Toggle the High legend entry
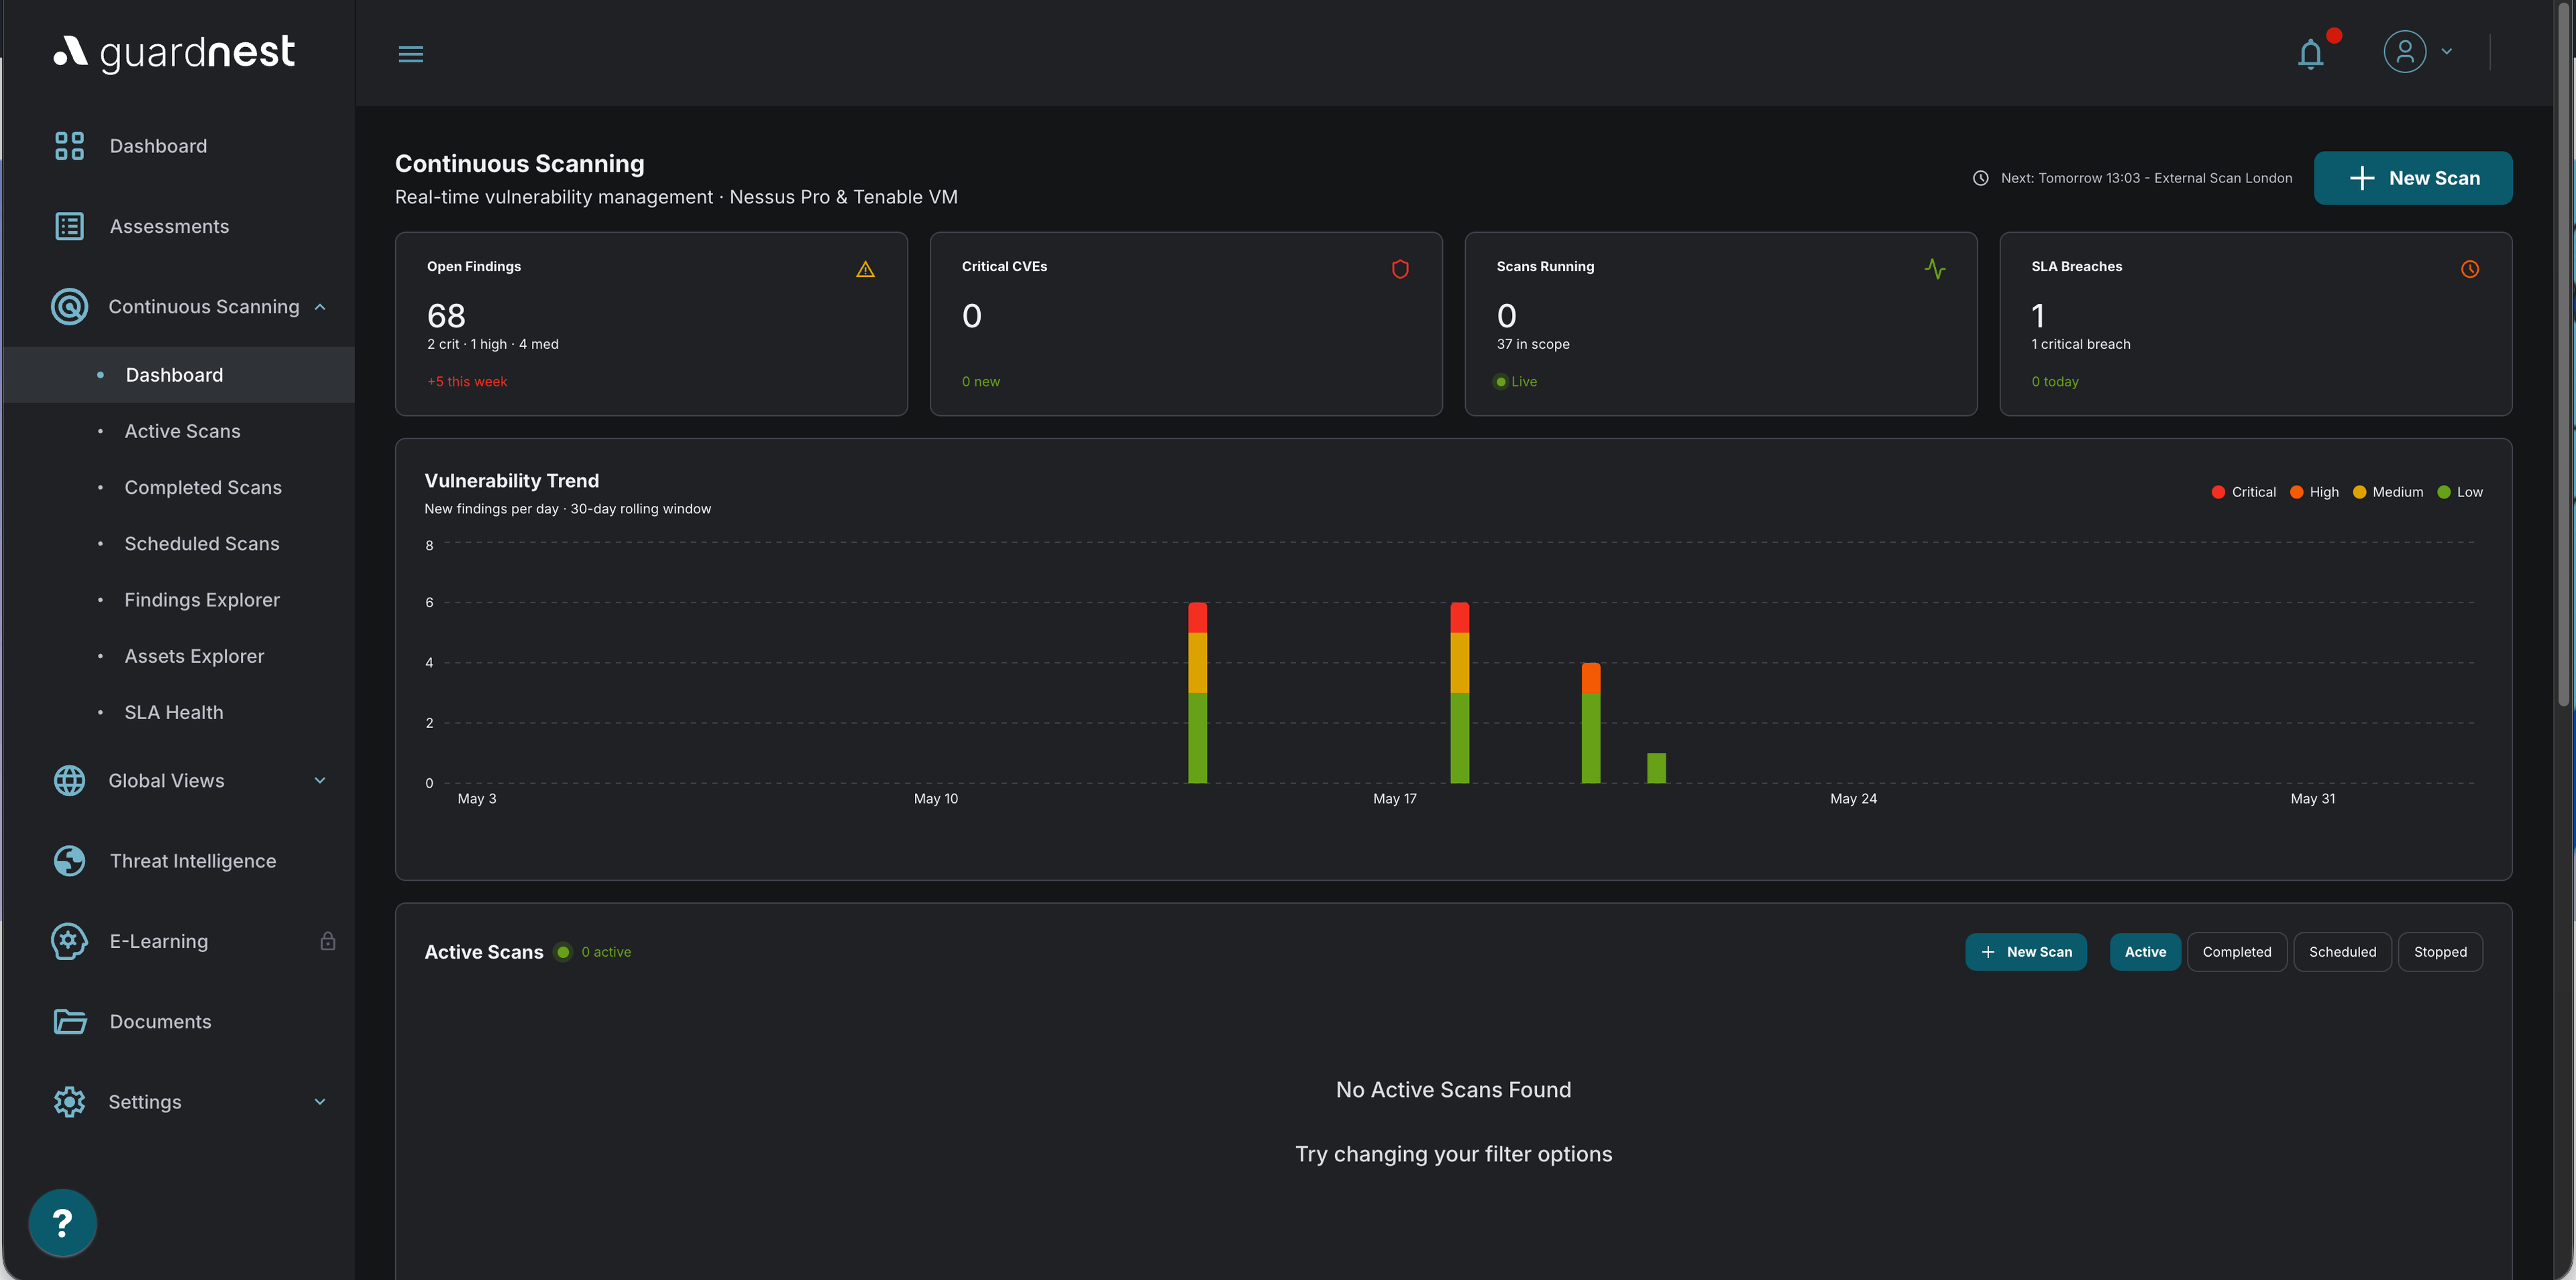The height and width of the screenshot is (1280, 2576). pos(2314,492)
